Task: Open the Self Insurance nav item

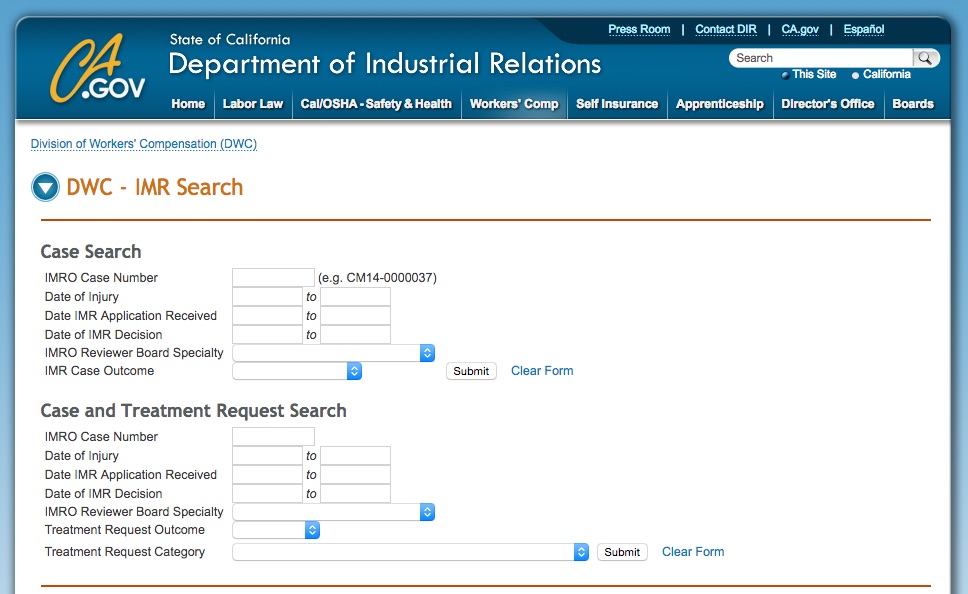Action: 617,104
